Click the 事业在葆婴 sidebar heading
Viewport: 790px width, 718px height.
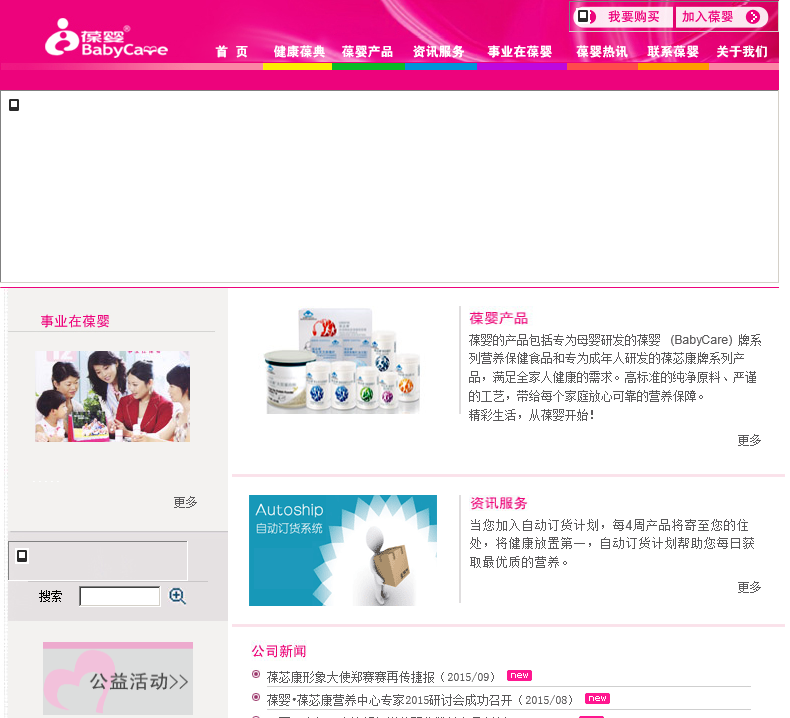pyautogui.click(x=75, y=321)
